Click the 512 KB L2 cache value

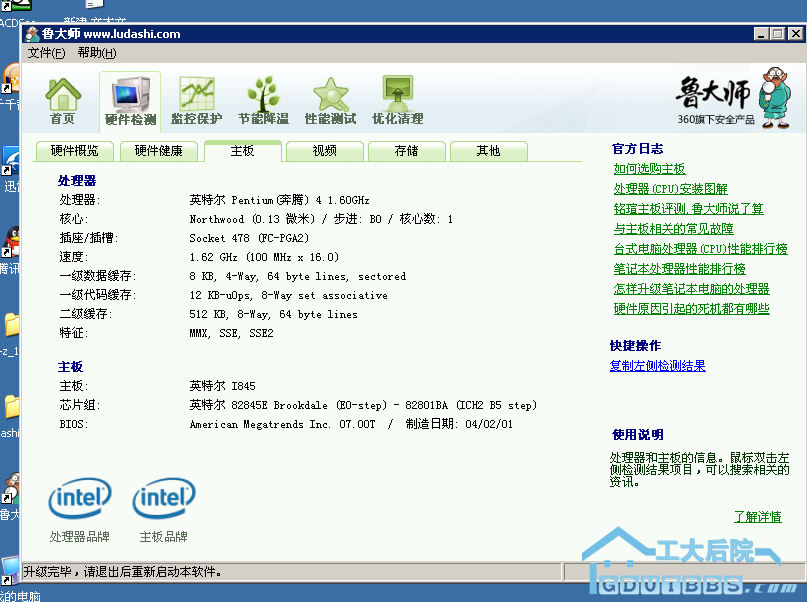tap(273, 314)
